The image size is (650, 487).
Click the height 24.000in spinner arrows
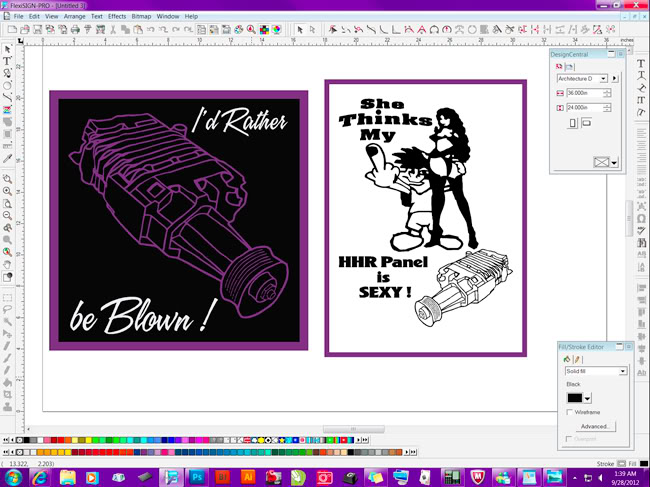point(607,108)
